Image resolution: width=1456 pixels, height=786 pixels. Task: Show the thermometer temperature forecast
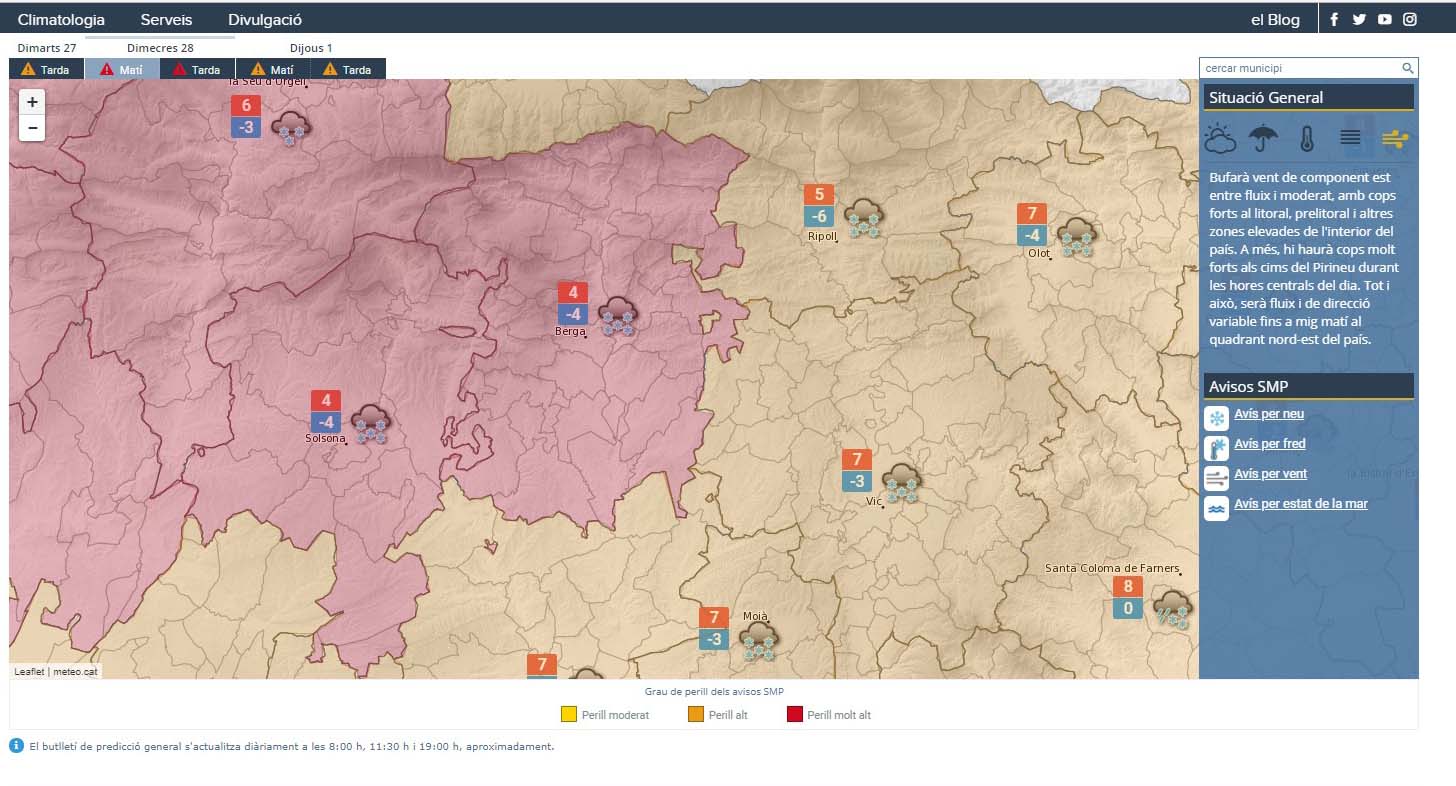coord(1306,138)
